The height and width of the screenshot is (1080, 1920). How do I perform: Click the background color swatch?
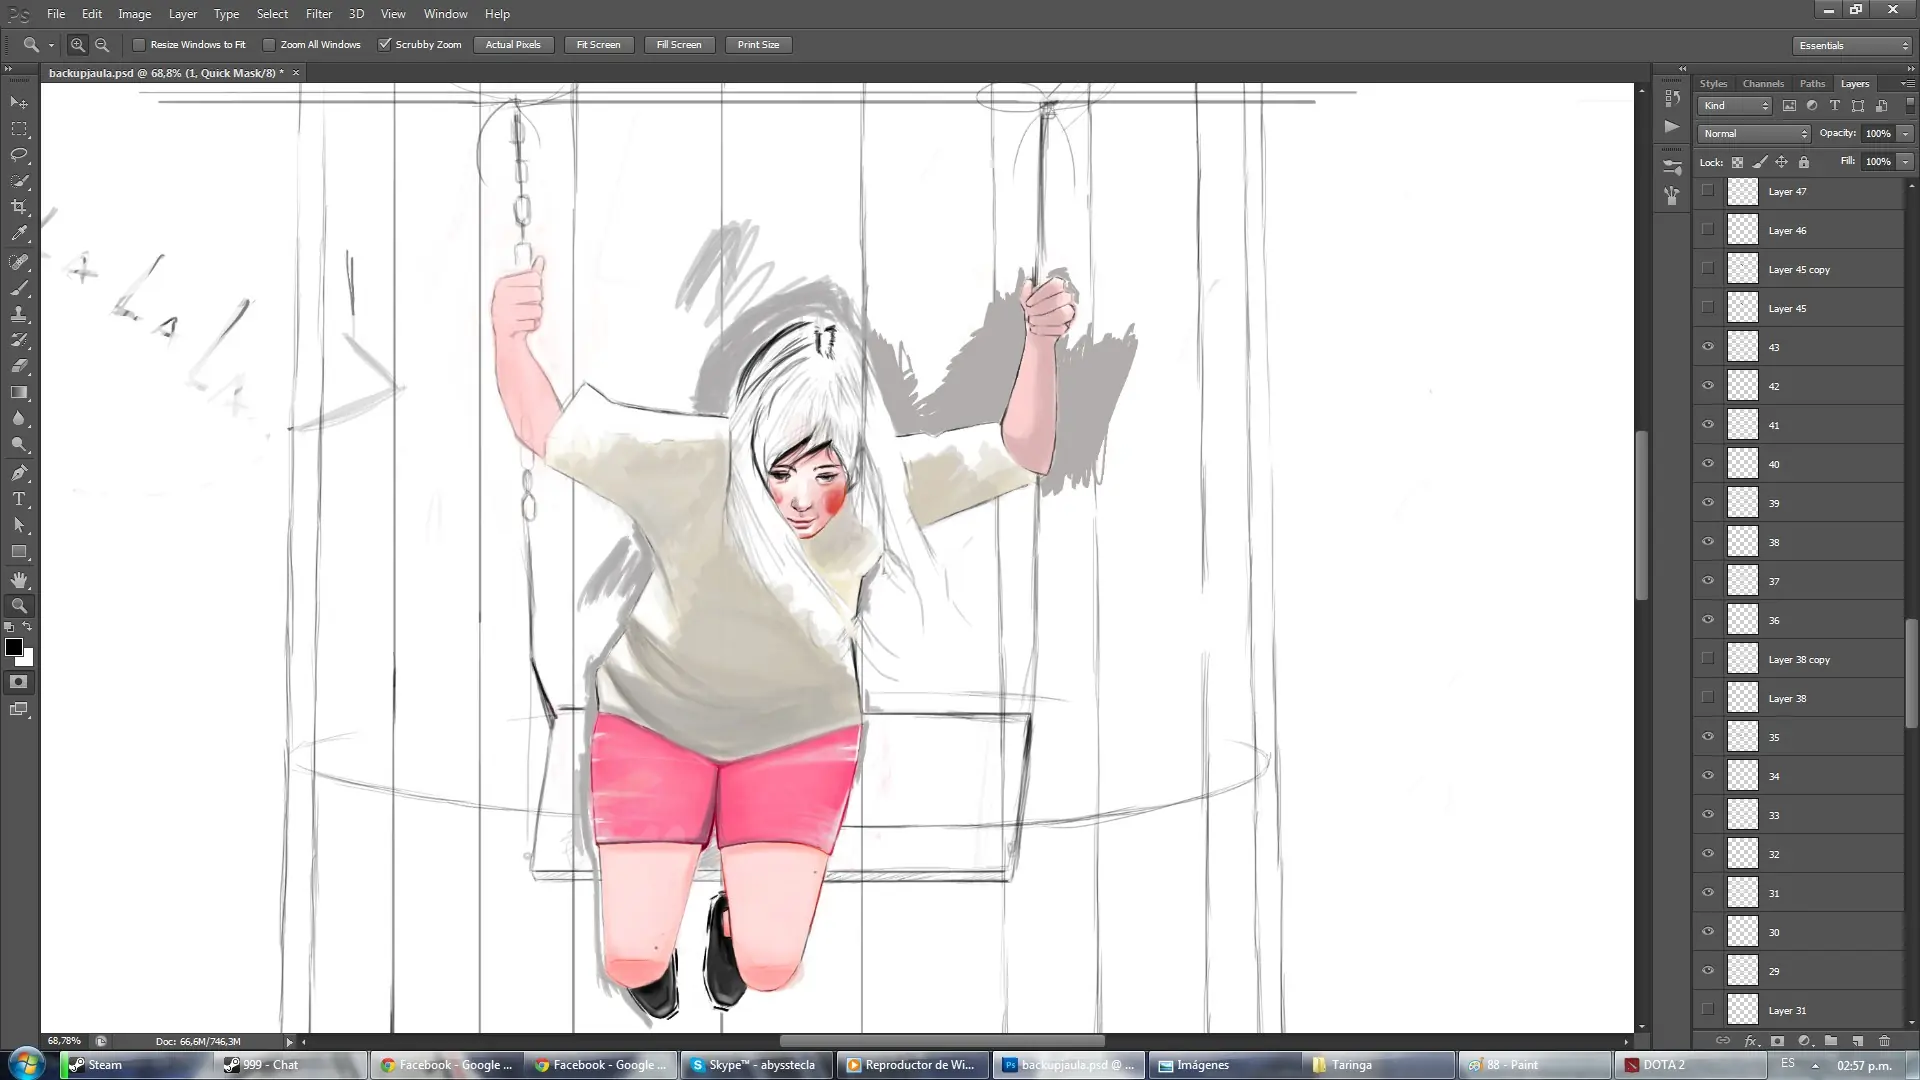coord(28,659)
